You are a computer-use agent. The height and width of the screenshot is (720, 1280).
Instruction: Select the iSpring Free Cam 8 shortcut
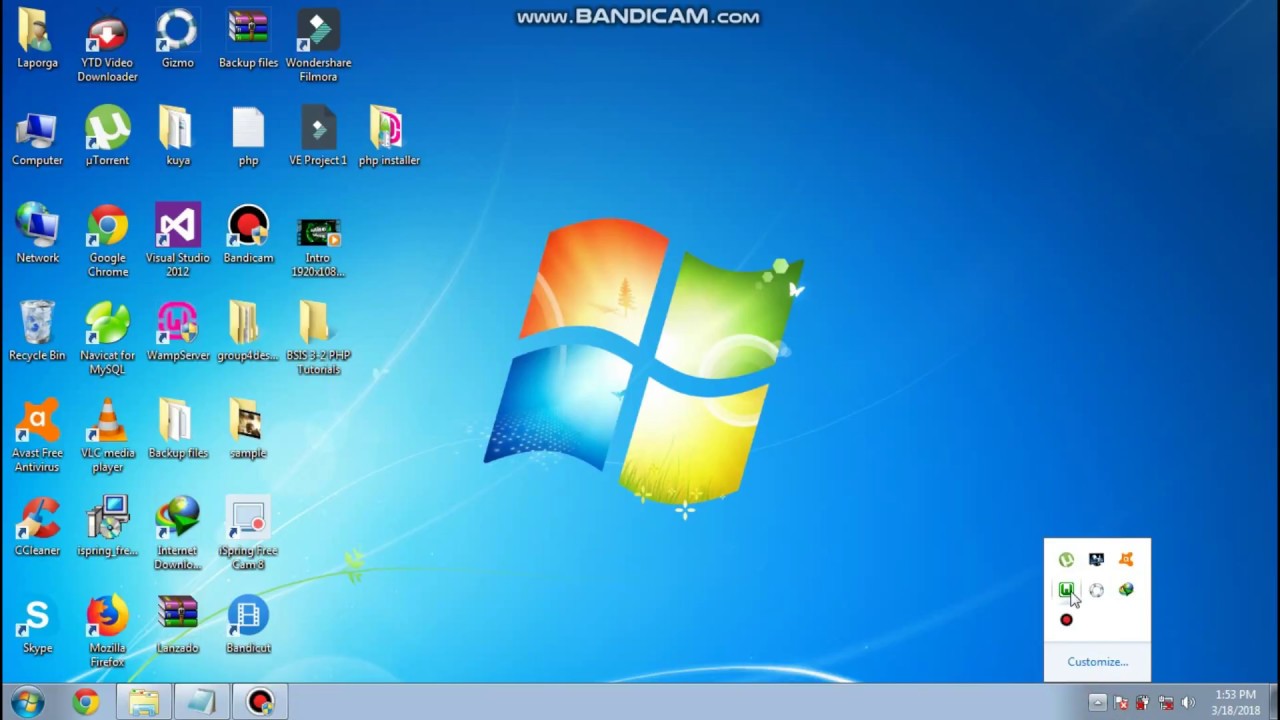coord(248,535)
